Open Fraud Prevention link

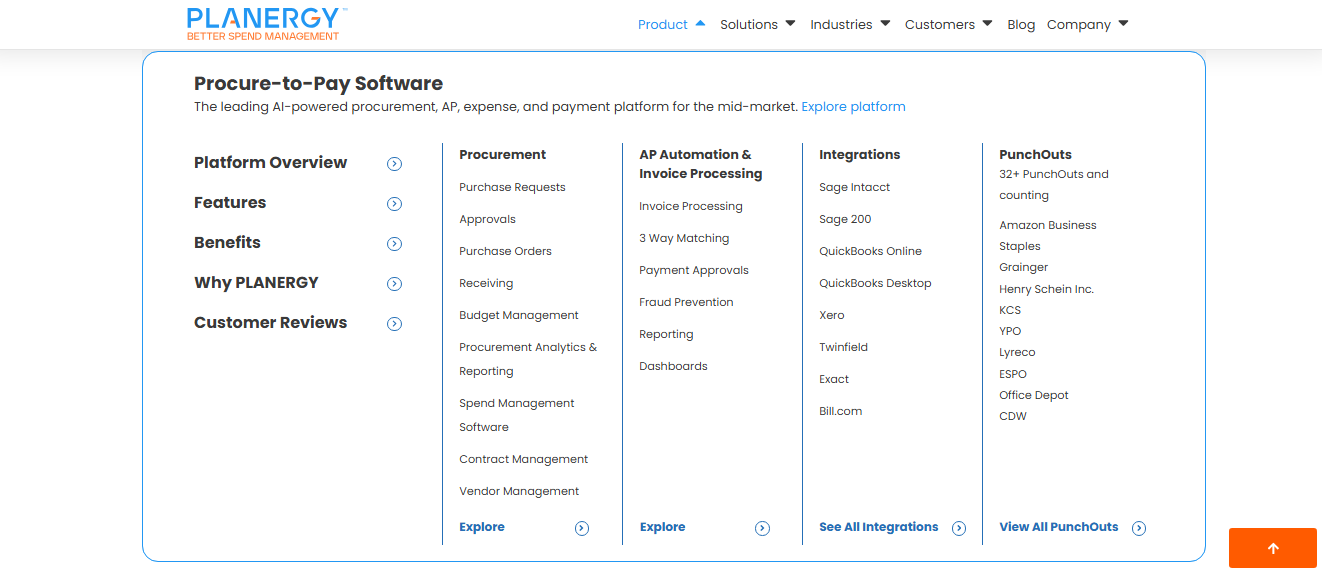pos(686,302)
